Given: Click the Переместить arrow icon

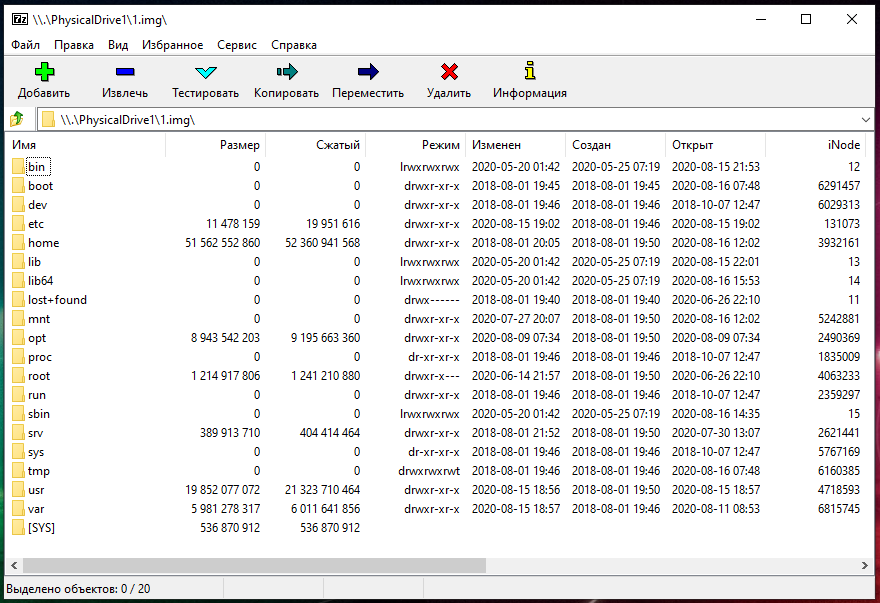Looking at the screenshot, I should 368,72.
